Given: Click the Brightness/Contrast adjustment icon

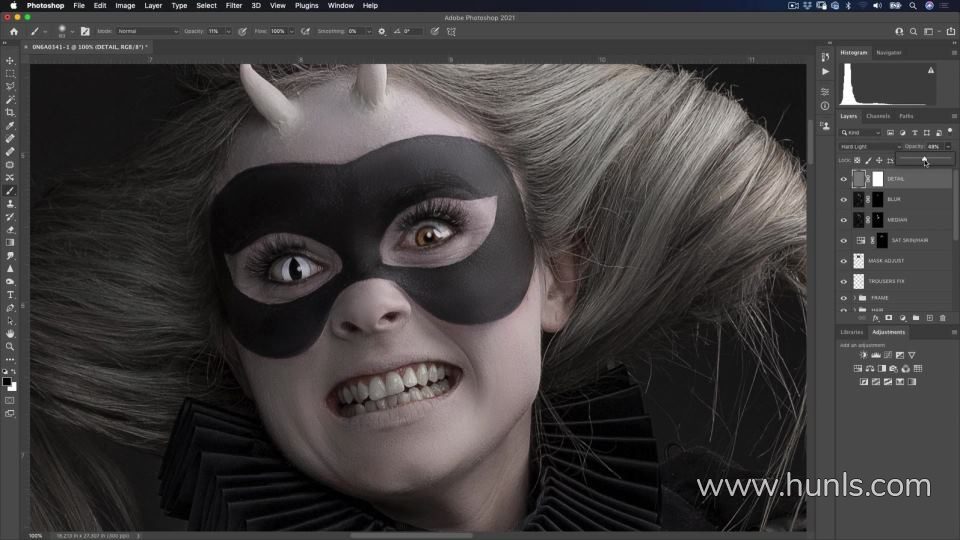Looking at the screenshot, I should (x=864, y=355).
